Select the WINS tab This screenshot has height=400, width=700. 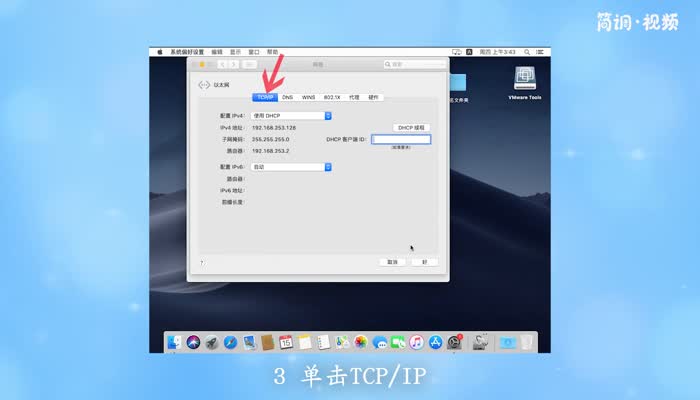[308, 97]
